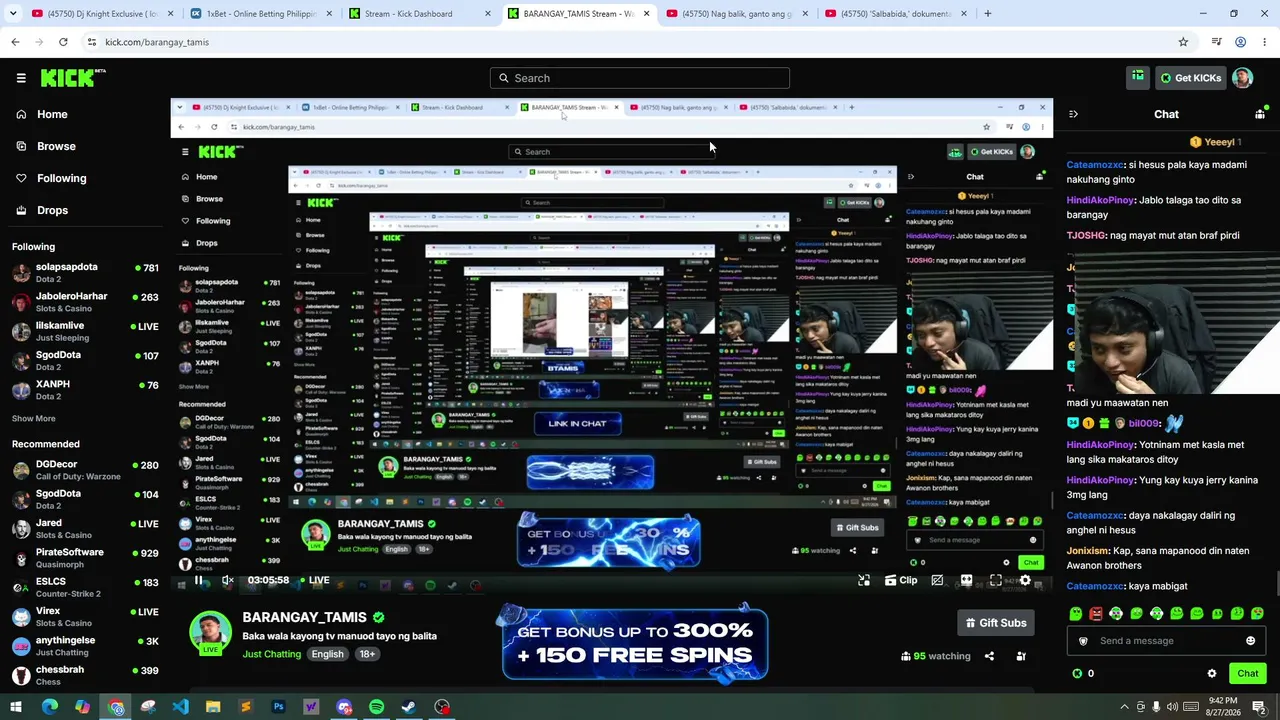Screen dimensions: 1280x720
Task: Reload the Kick page
Action: point(63,42)
